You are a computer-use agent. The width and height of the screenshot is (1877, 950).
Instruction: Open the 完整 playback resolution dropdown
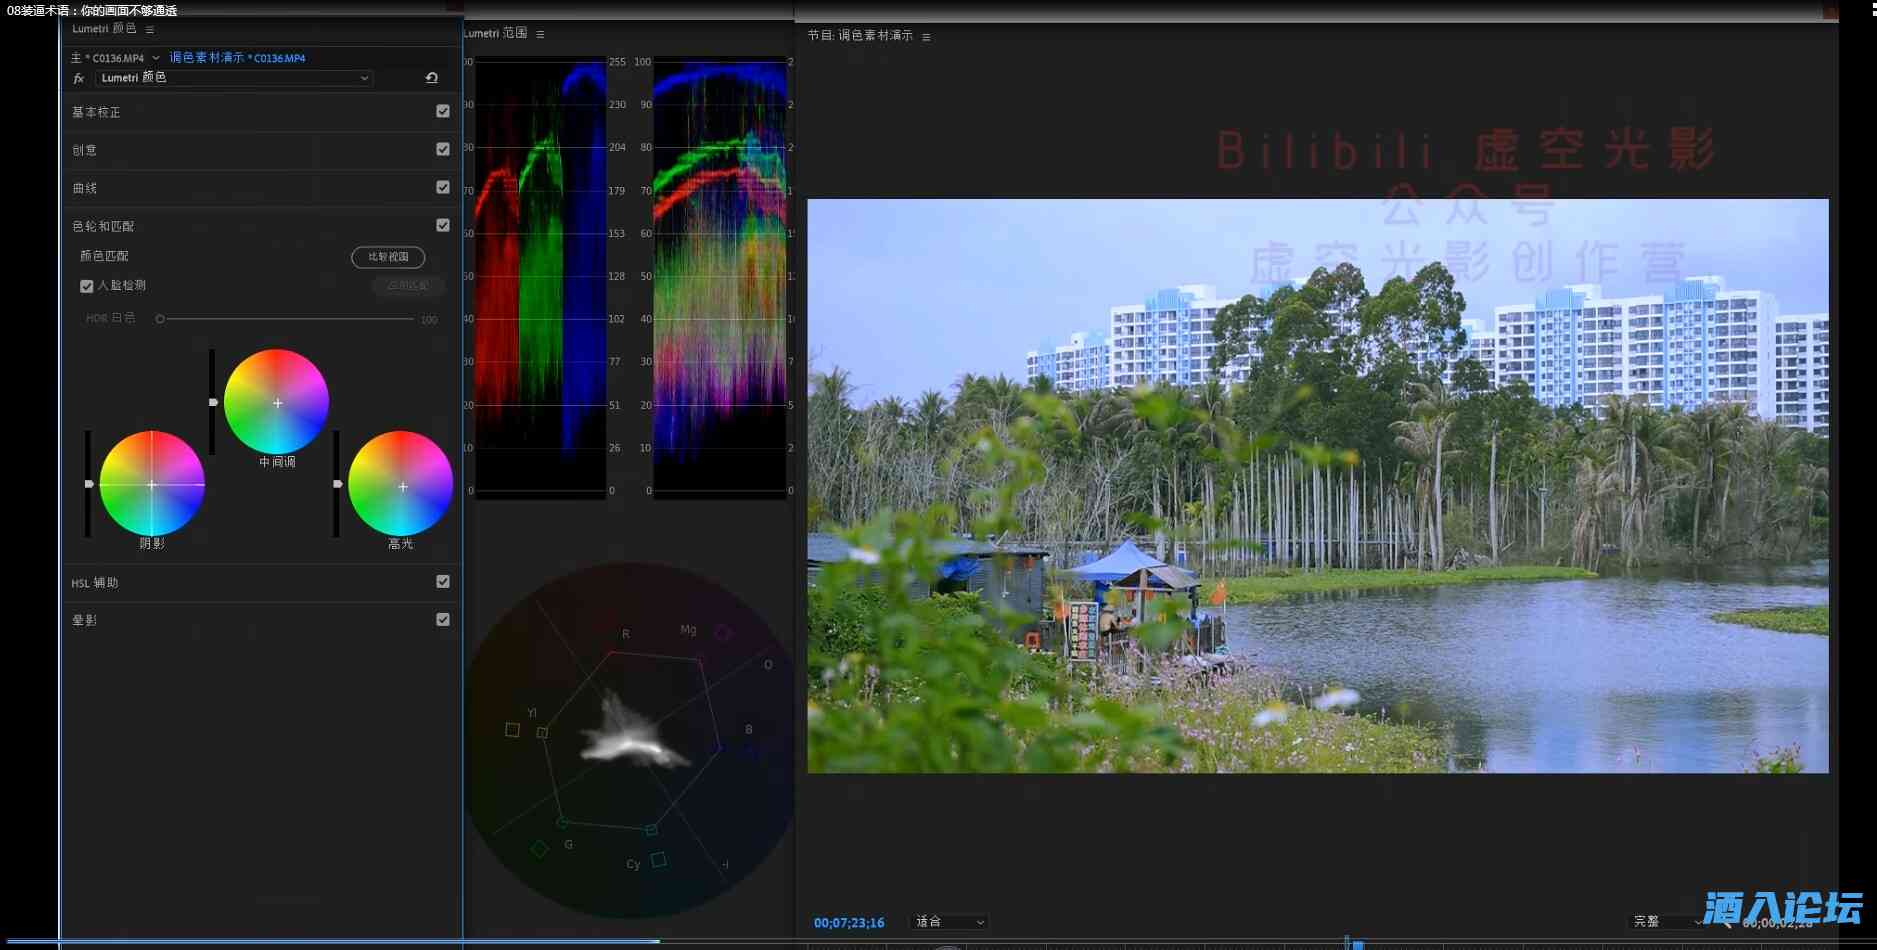click(x=1666, y=921)
